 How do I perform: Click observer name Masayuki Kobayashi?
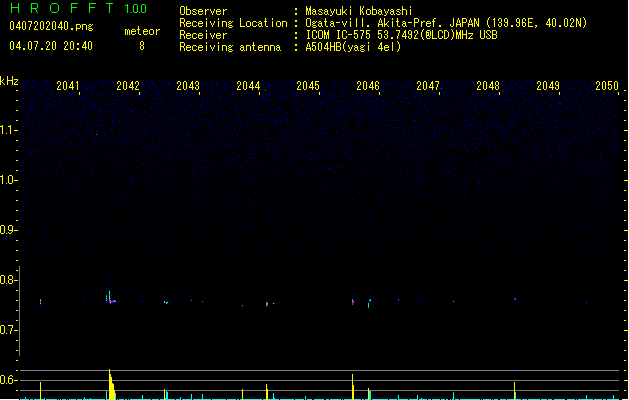tap(359, 11)
